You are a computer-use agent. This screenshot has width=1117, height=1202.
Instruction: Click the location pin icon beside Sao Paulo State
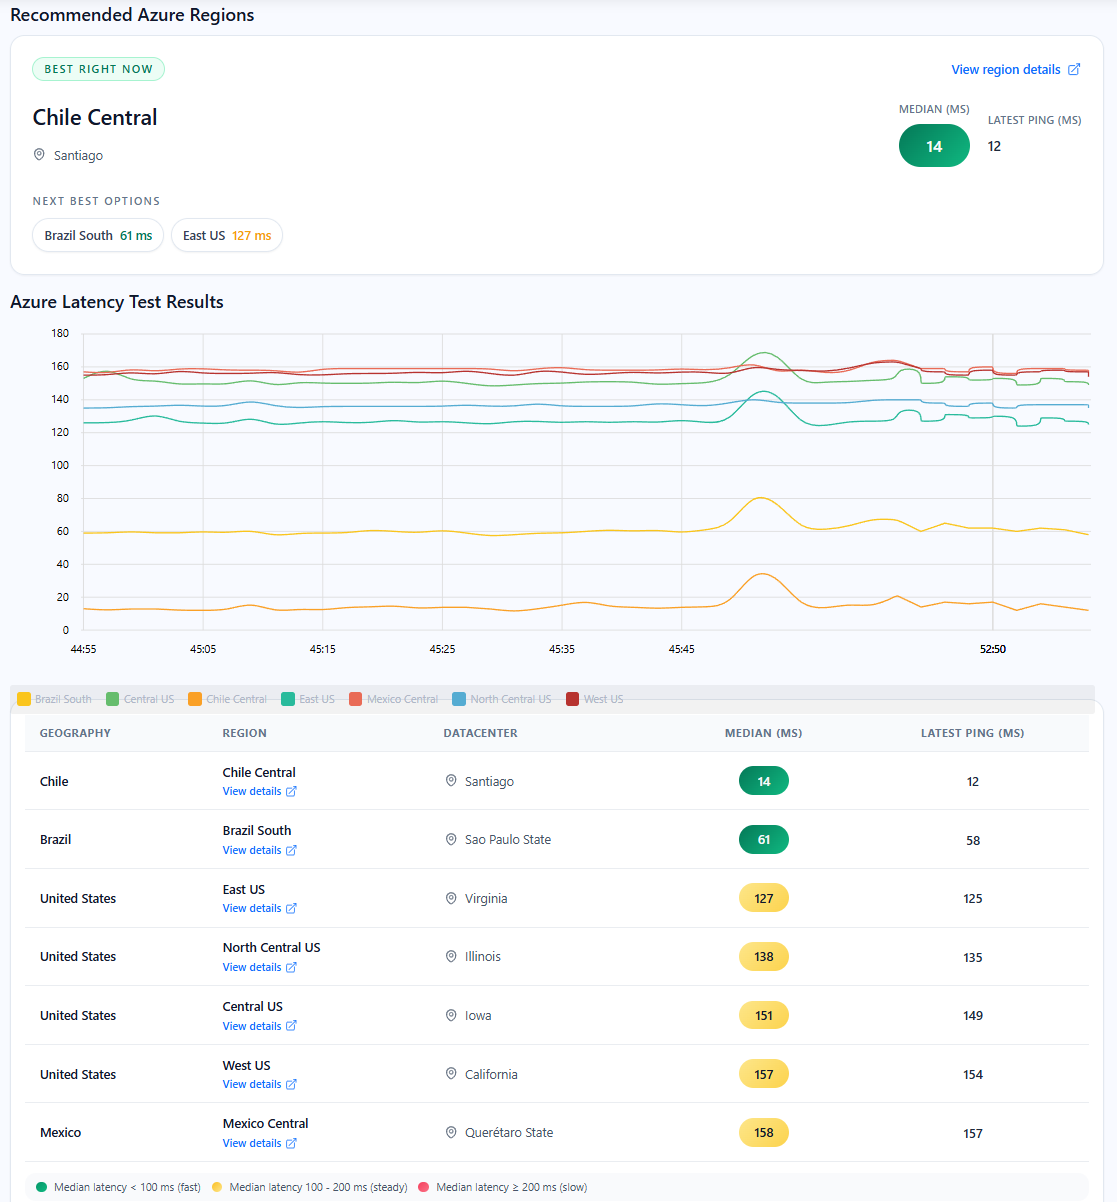coord(451,840)
